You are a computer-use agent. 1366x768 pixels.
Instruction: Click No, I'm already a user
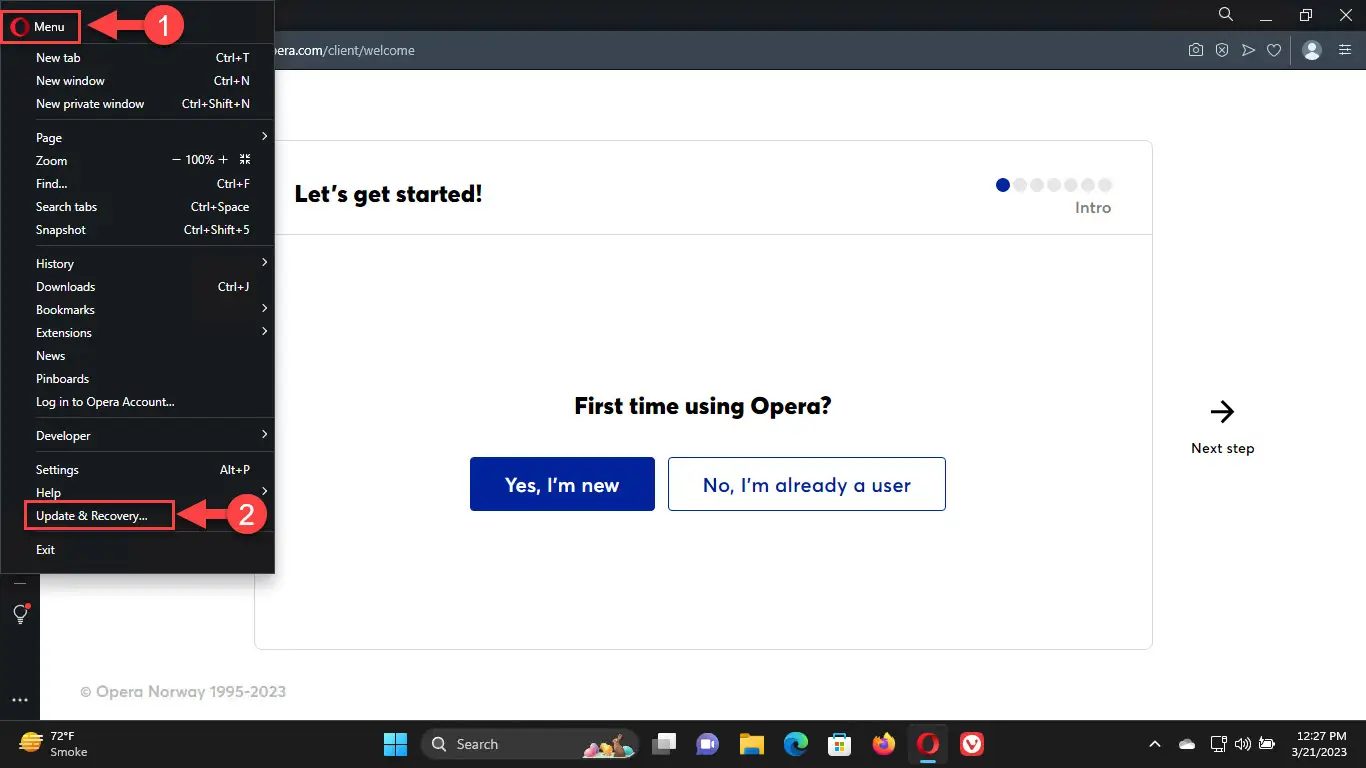click(806, 484)
